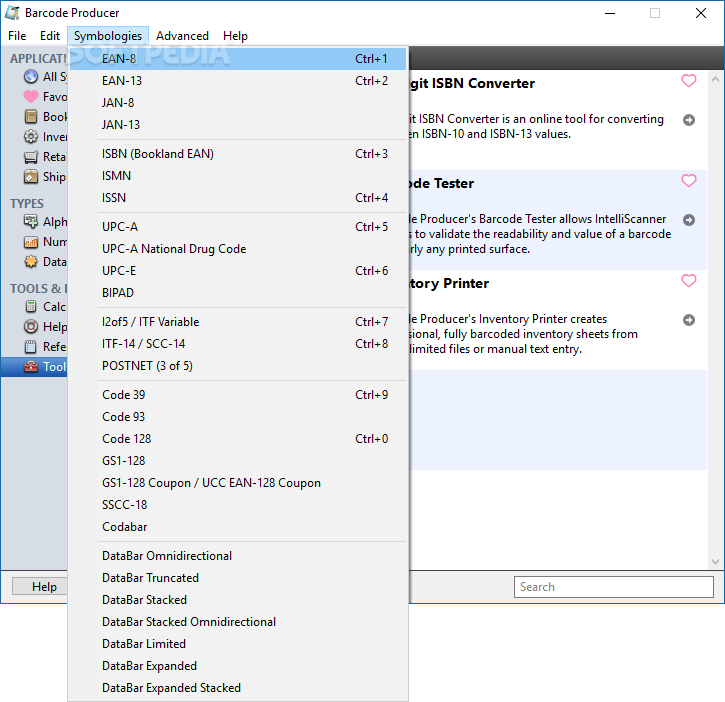The image size is (725, 702).
Task: Select Code 128 symbology
Action: [x=238, y=438]
